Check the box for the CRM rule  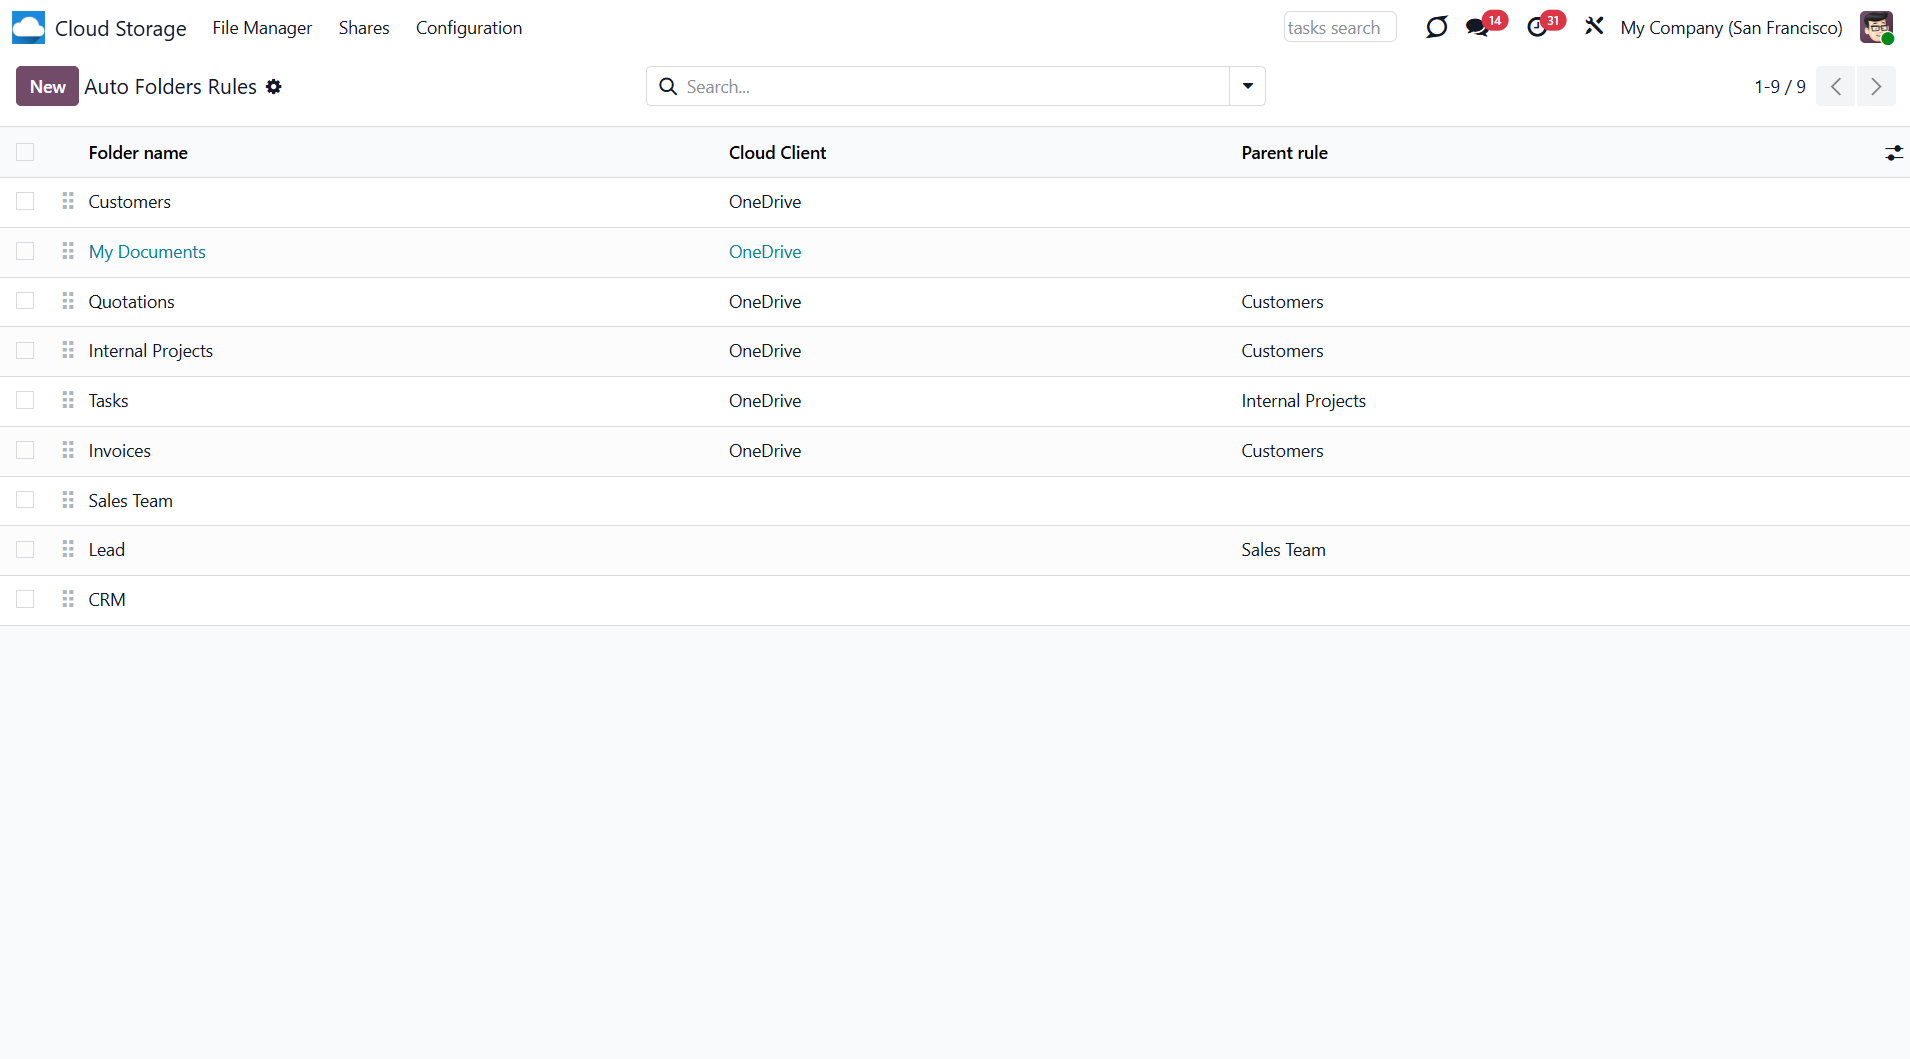click(x=25, y=599)
